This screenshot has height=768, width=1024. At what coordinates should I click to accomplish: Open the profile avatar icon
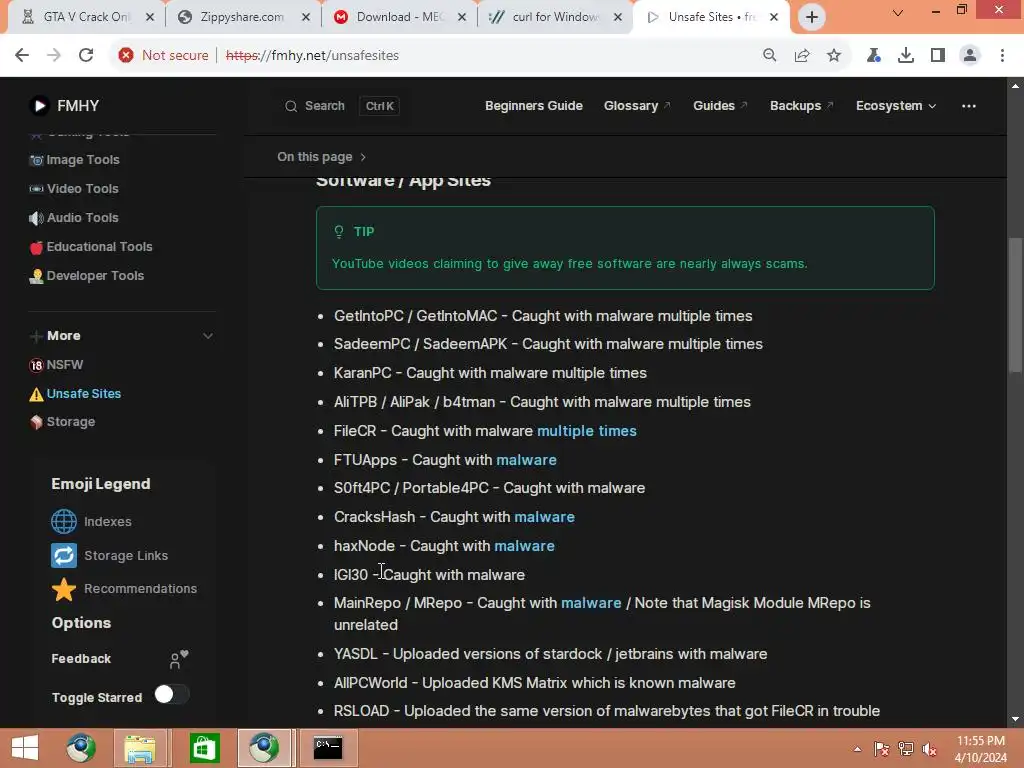coord(970,56)
